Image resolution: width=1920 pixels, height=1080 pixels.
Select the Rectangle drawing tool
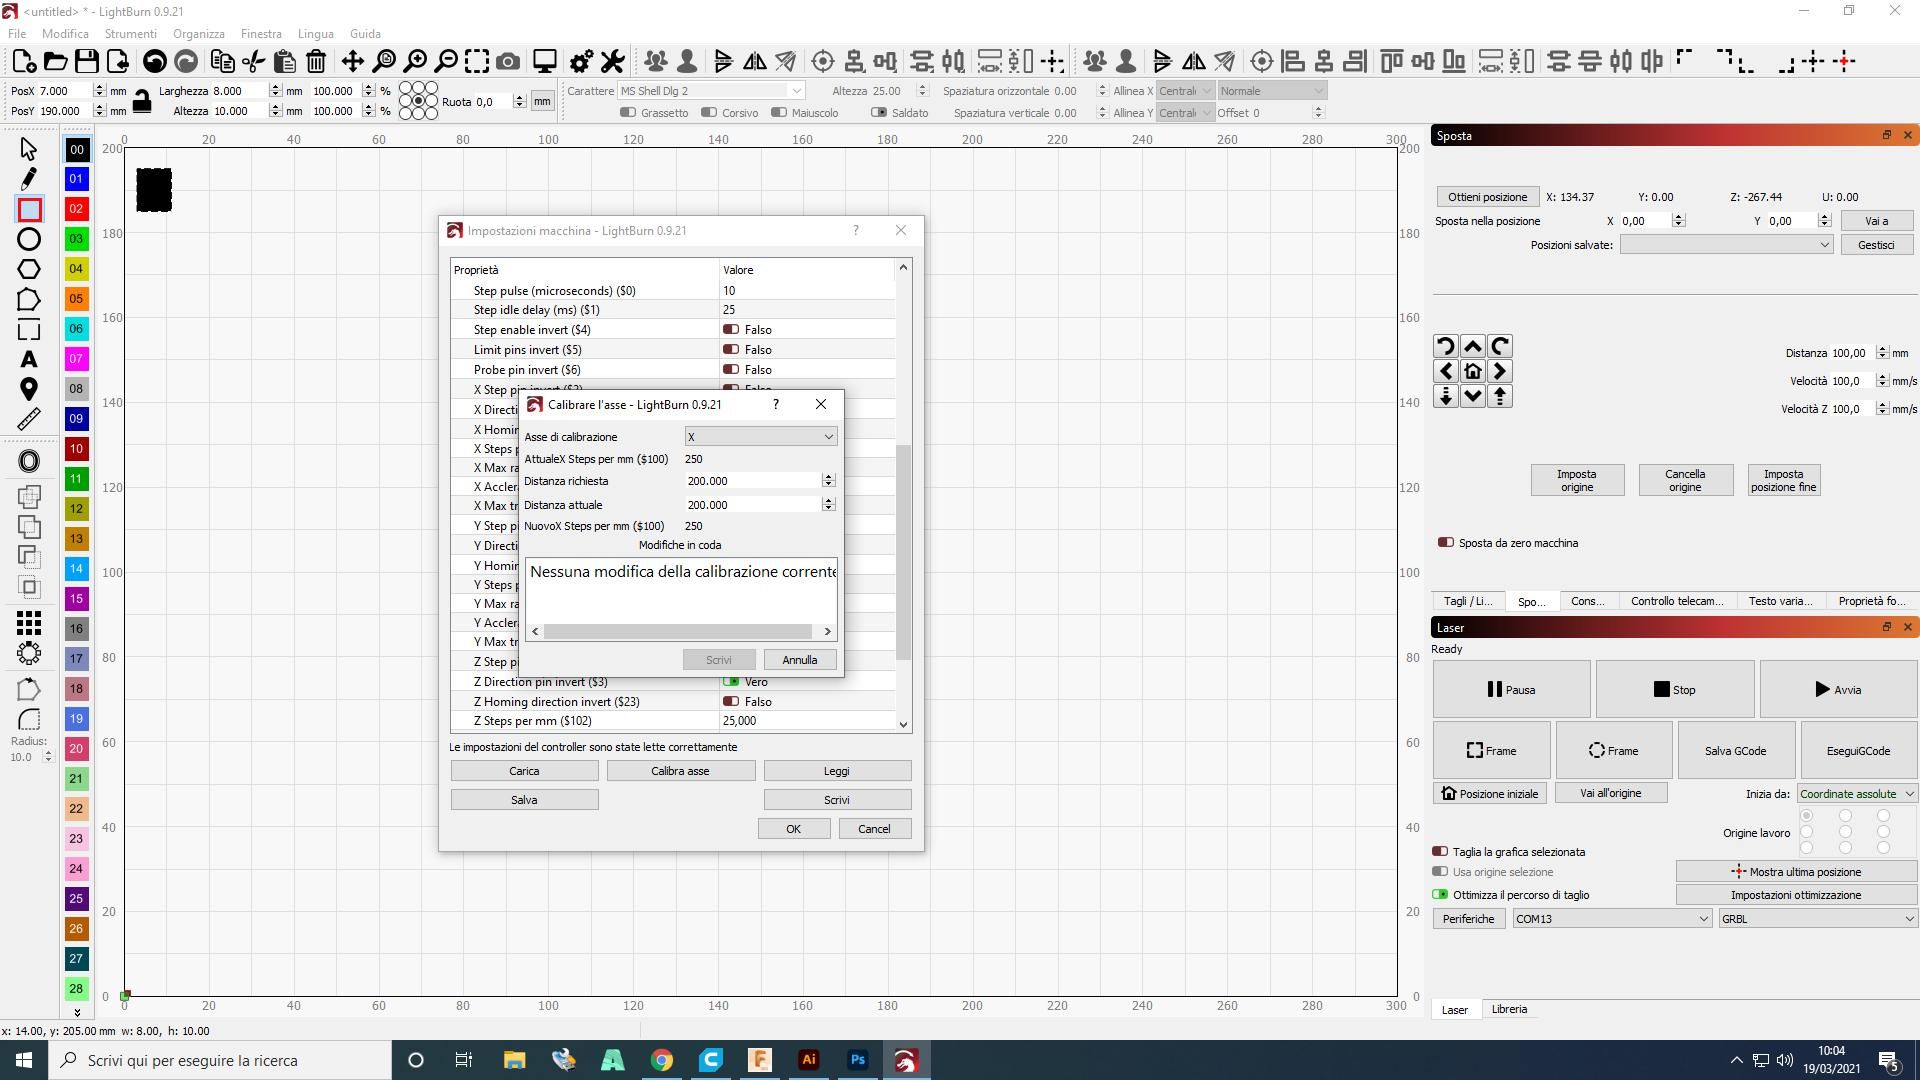coord(28,209)
